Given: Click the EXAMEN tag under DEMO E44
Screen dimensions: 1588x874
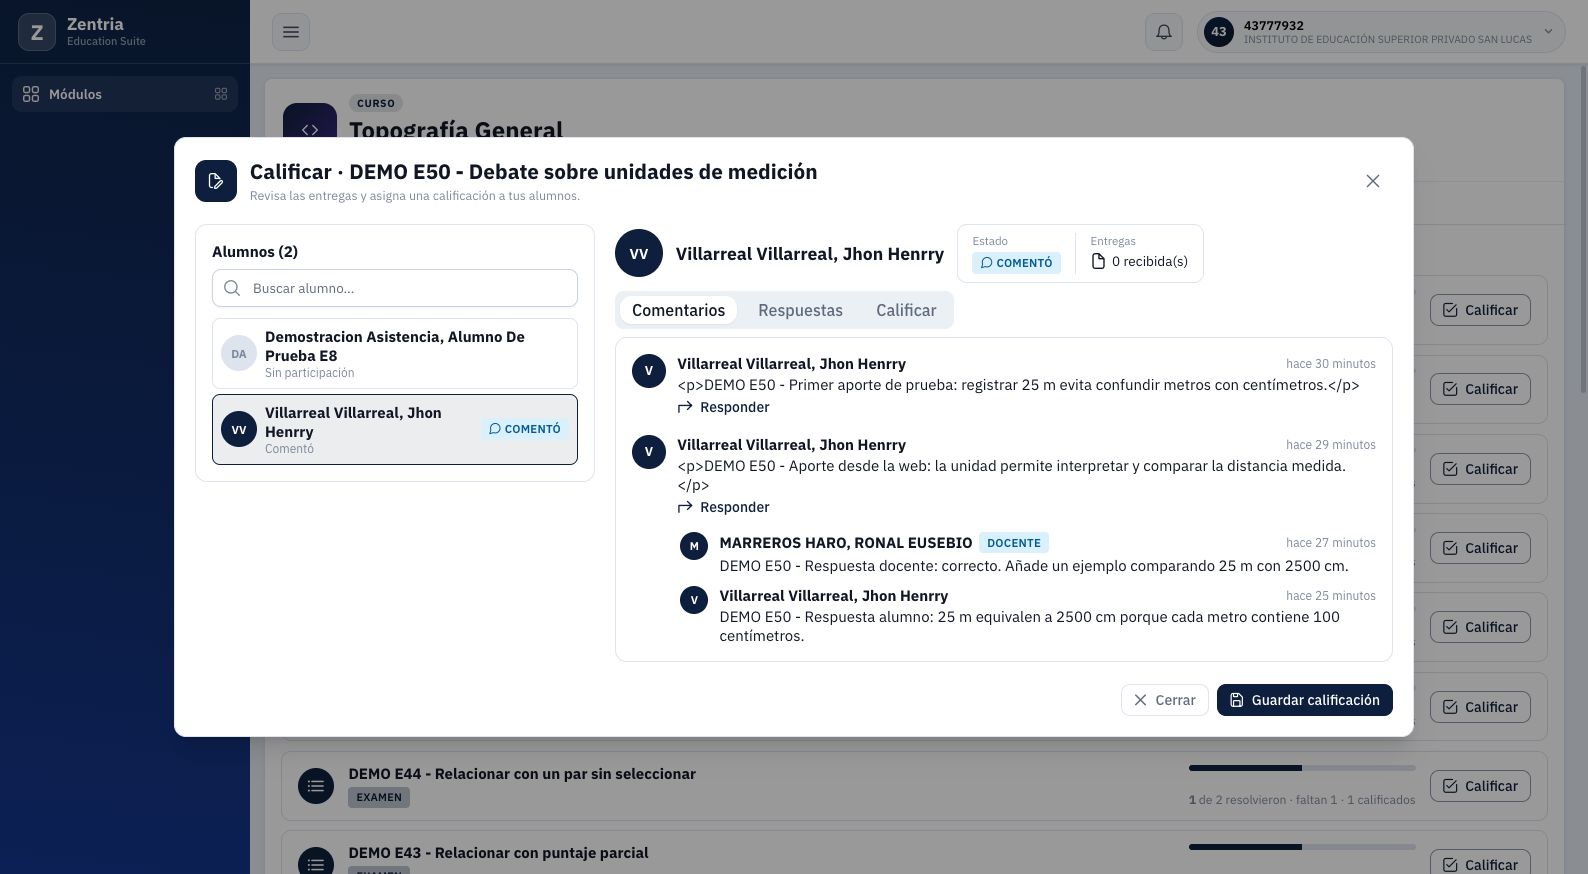Looking at the screenshot, I should pos(379,797).
